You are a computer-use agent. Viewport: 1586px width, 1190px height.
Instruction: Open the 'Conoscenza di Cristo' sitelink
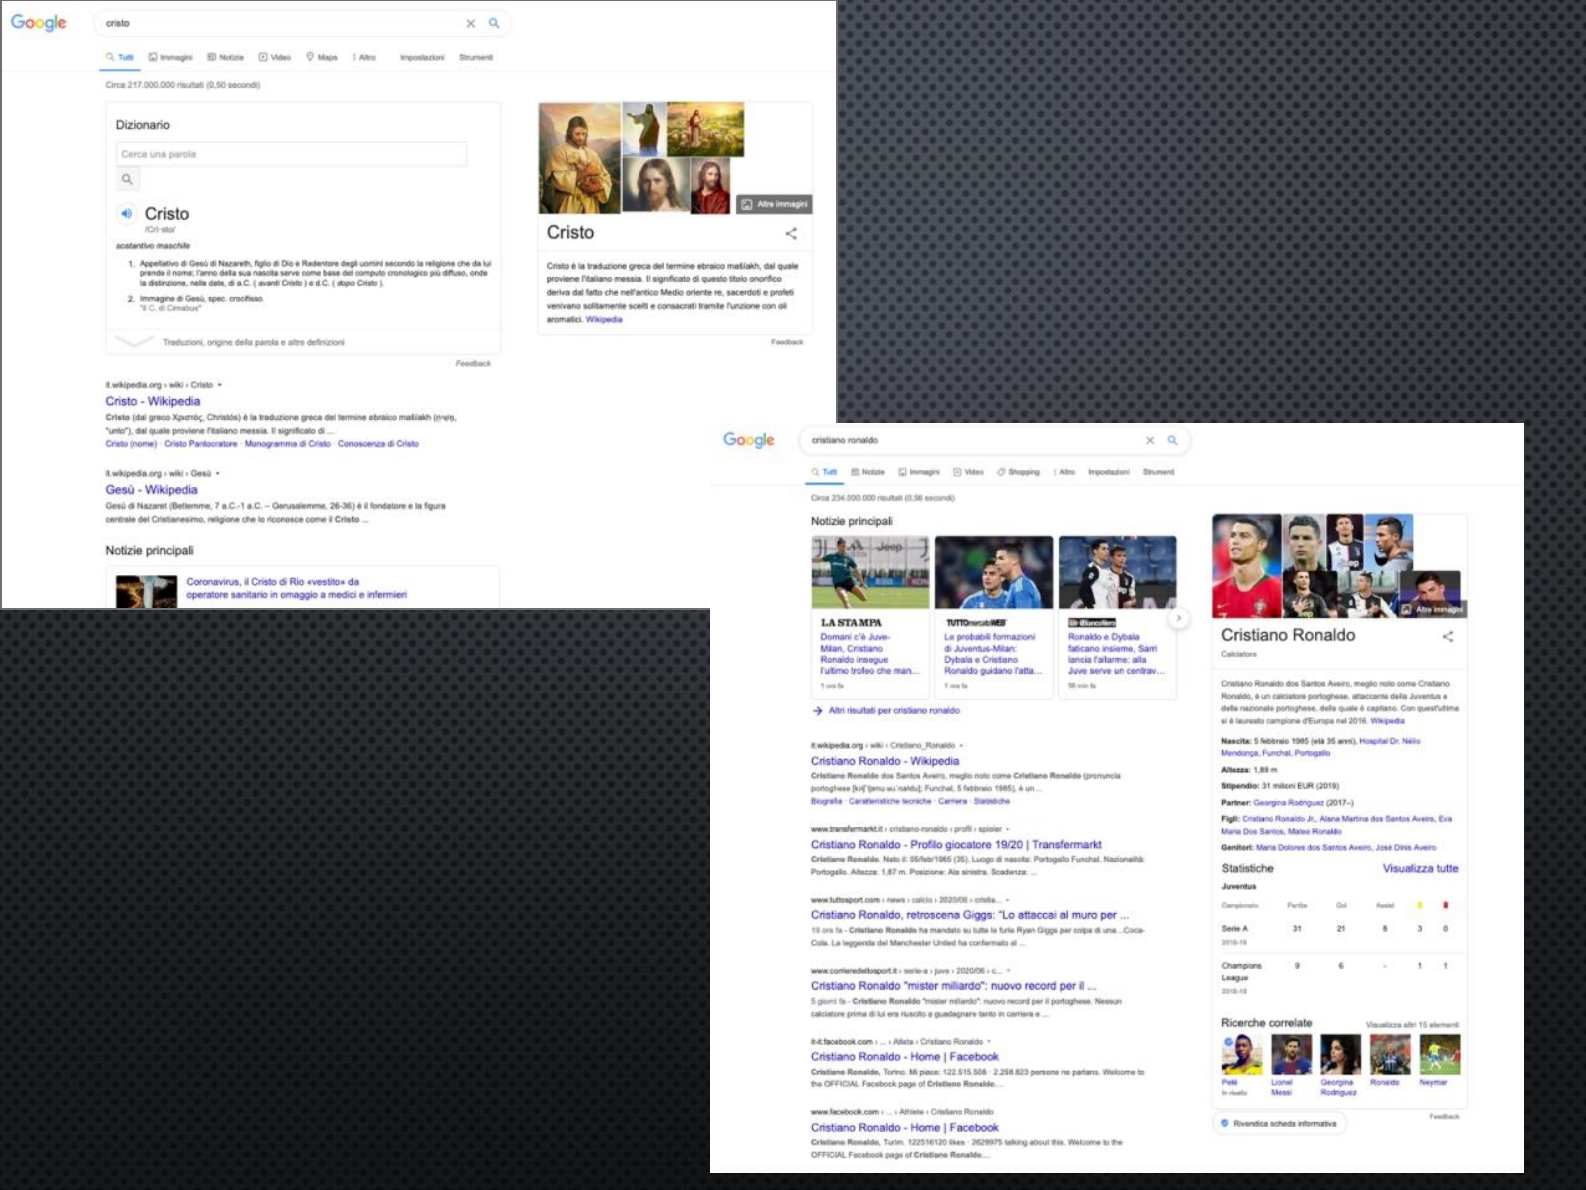click(378, 444)
